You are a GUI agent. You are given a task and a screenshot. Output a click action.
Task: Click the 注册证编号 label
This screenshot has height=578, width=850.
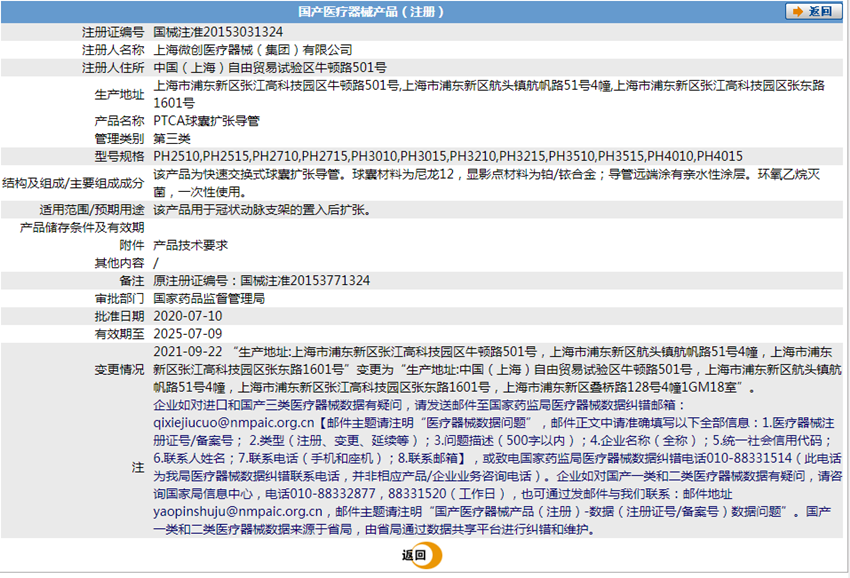tap(113, 32)
